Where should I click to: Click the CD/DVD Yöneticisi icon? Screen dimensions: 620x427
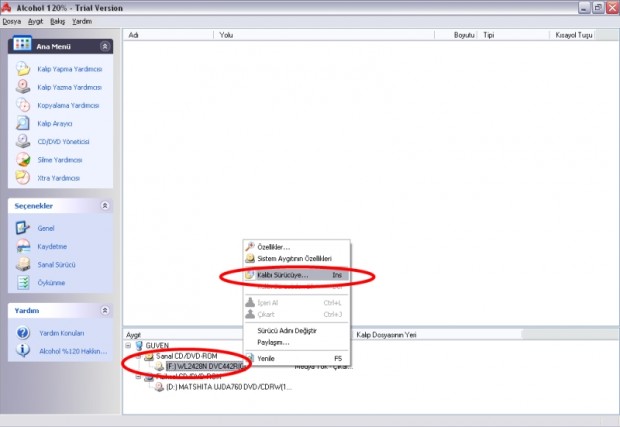click(x=23, y=142)
